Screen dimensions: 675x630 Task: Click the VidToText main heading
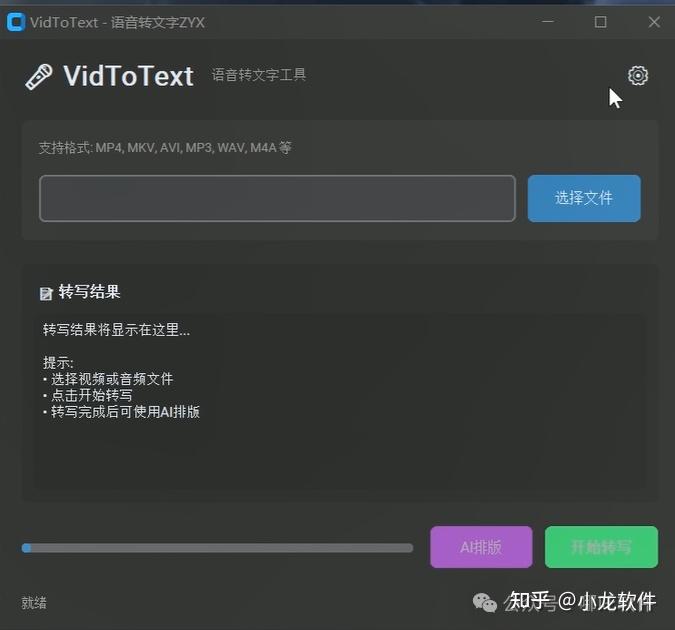click(128, 76)
